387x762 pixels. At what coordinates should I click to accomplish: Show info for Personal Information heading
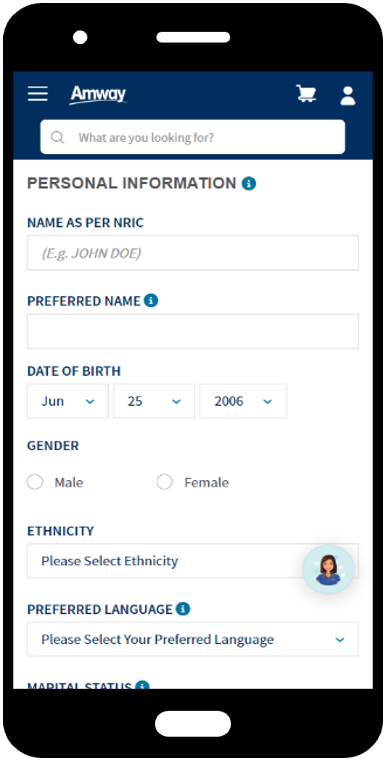point(249,184)
